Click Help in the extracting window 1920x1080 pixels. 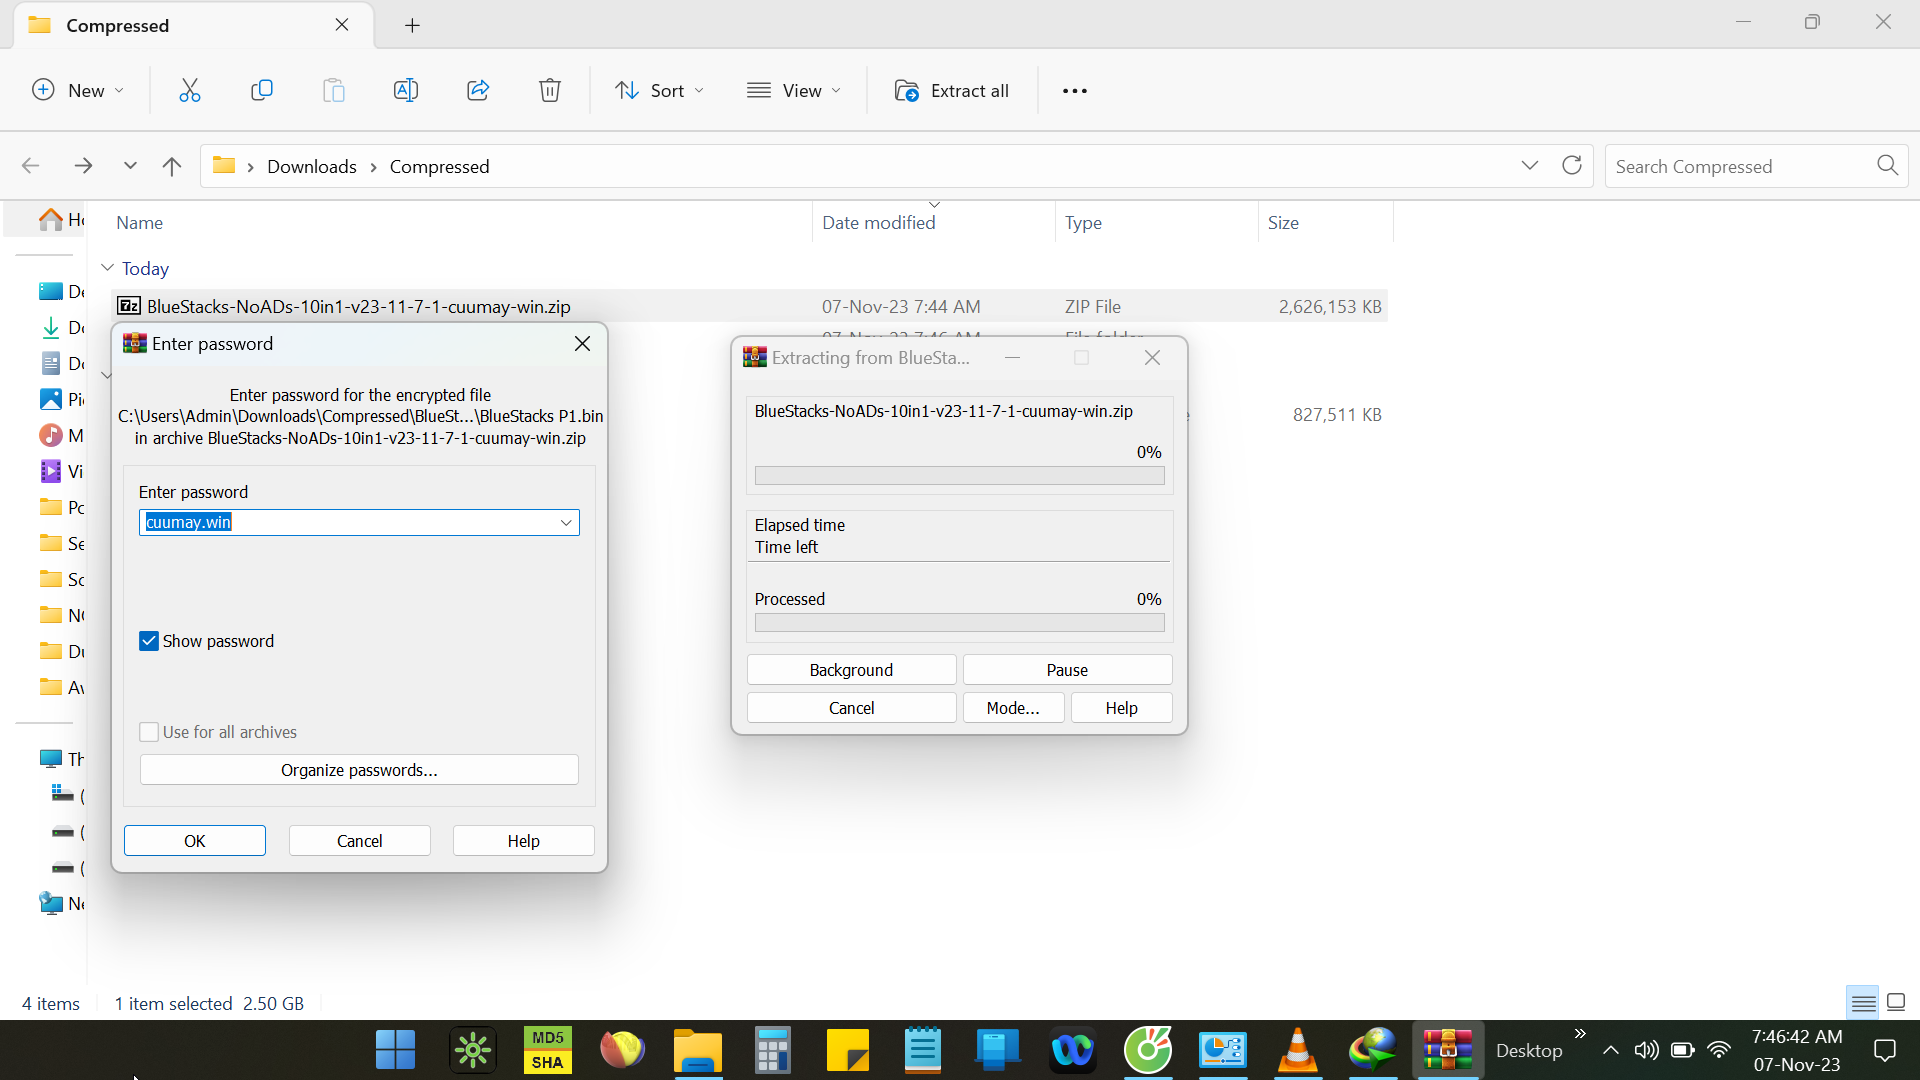coord(1122,708)
